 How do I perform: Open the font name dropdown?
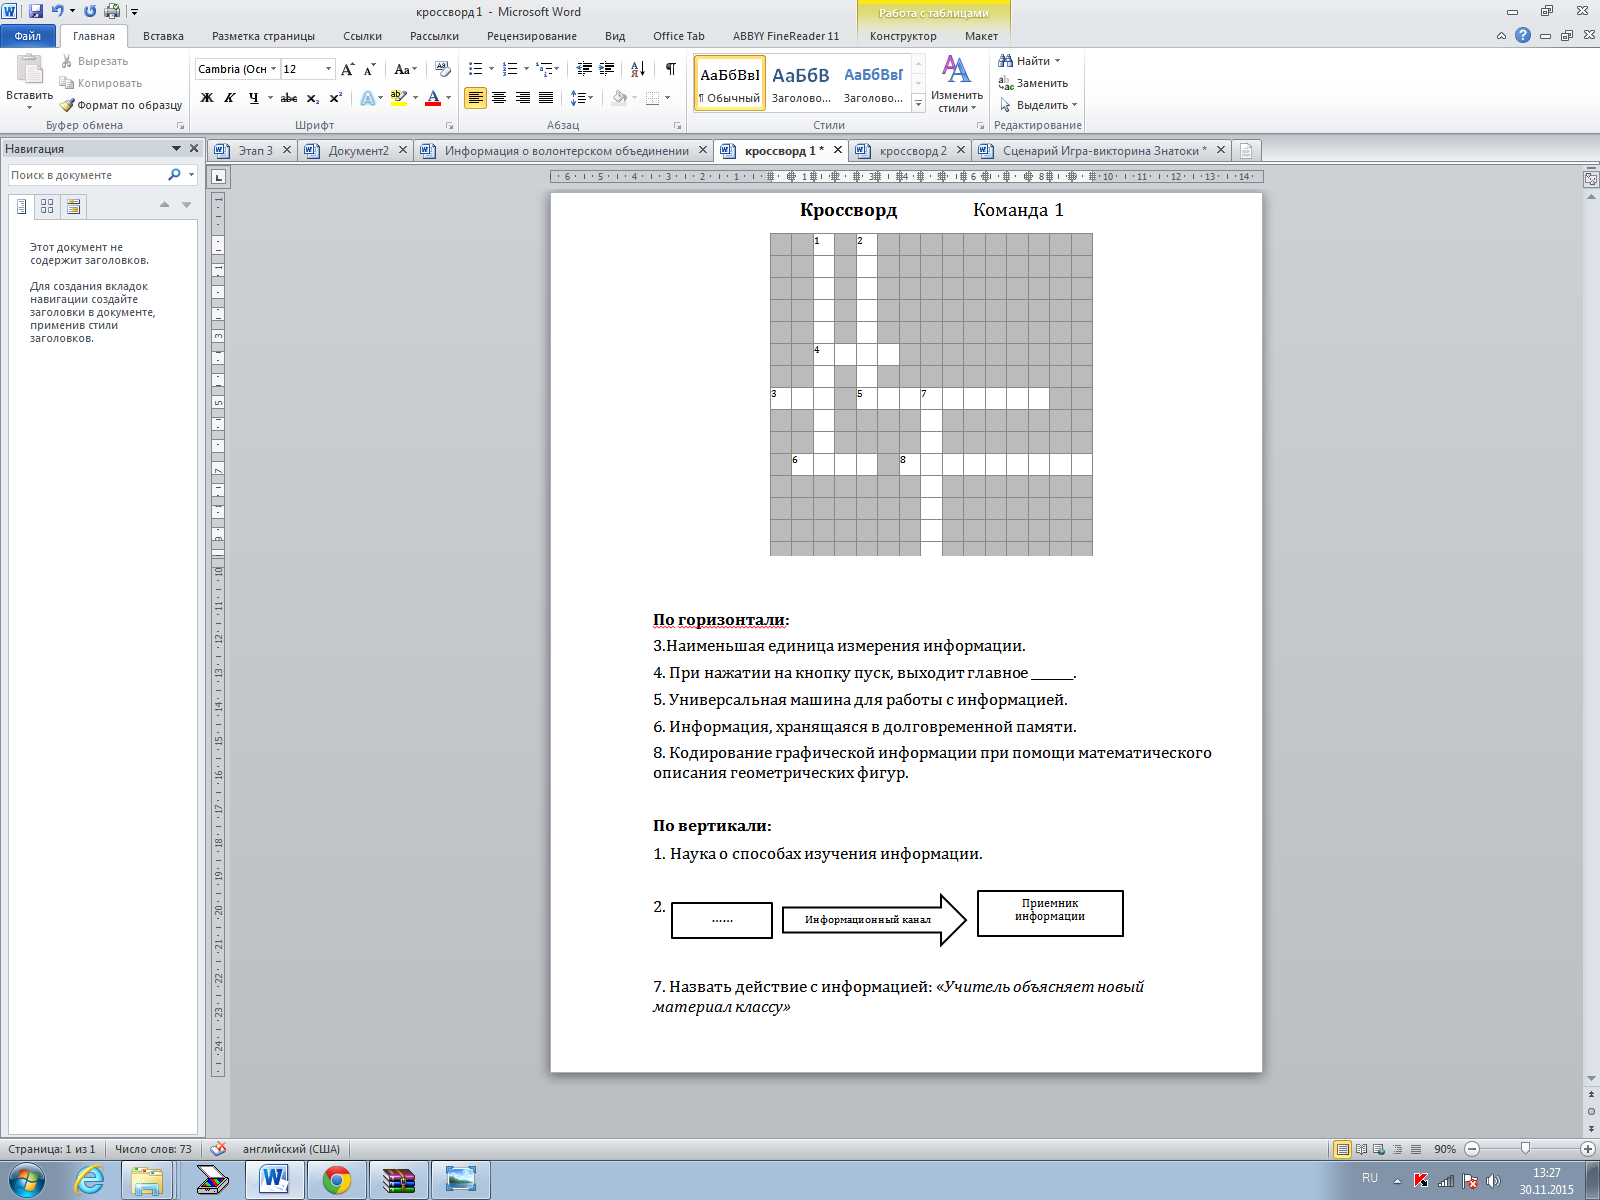[274, 69]
